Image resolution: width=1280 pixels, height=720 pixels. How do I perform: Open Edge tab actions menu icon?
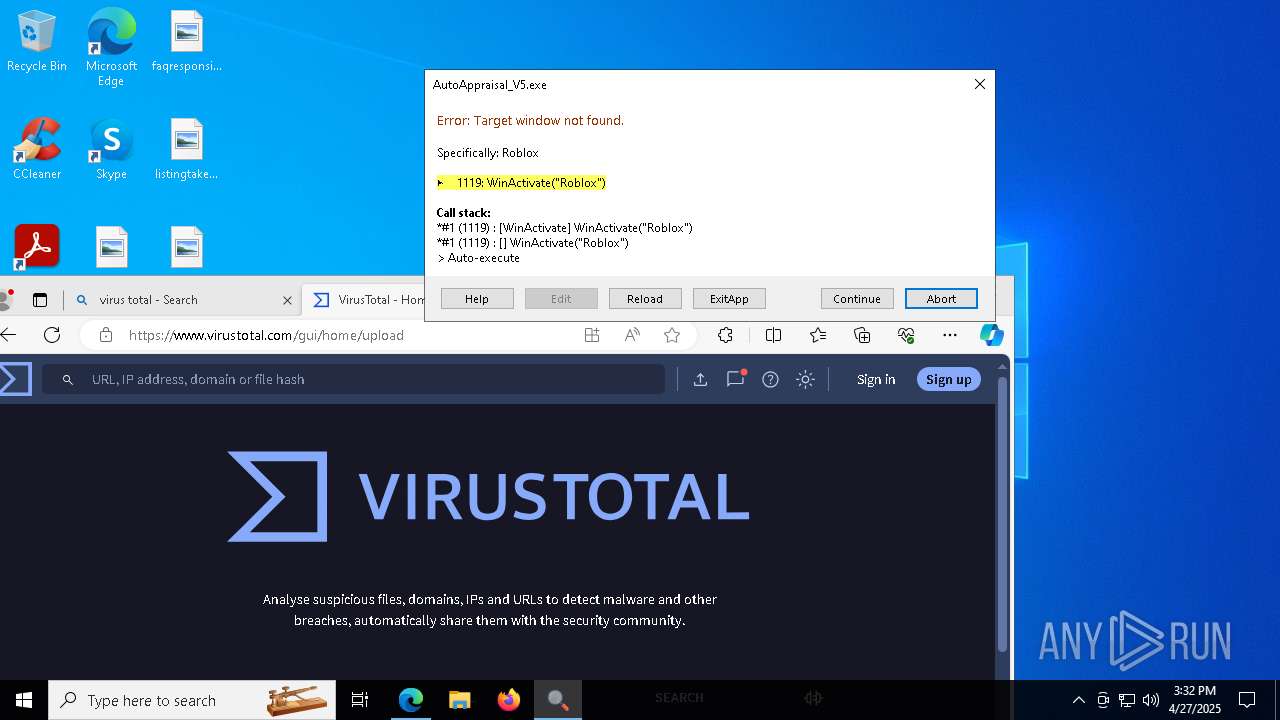tap(40, 300)
